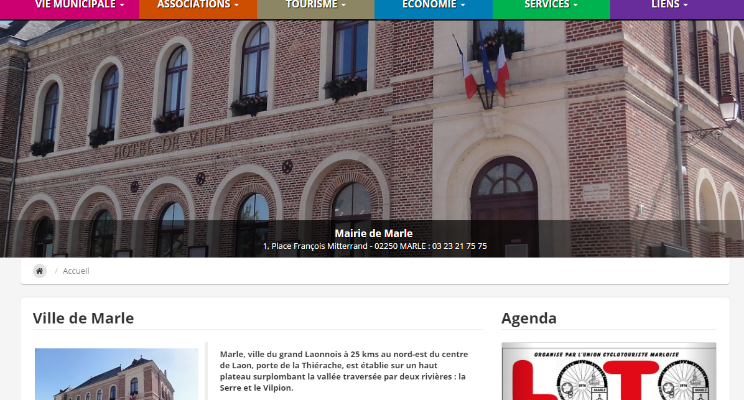
Task: Click the home icon in breadcrumb
Action: point(40,271)
